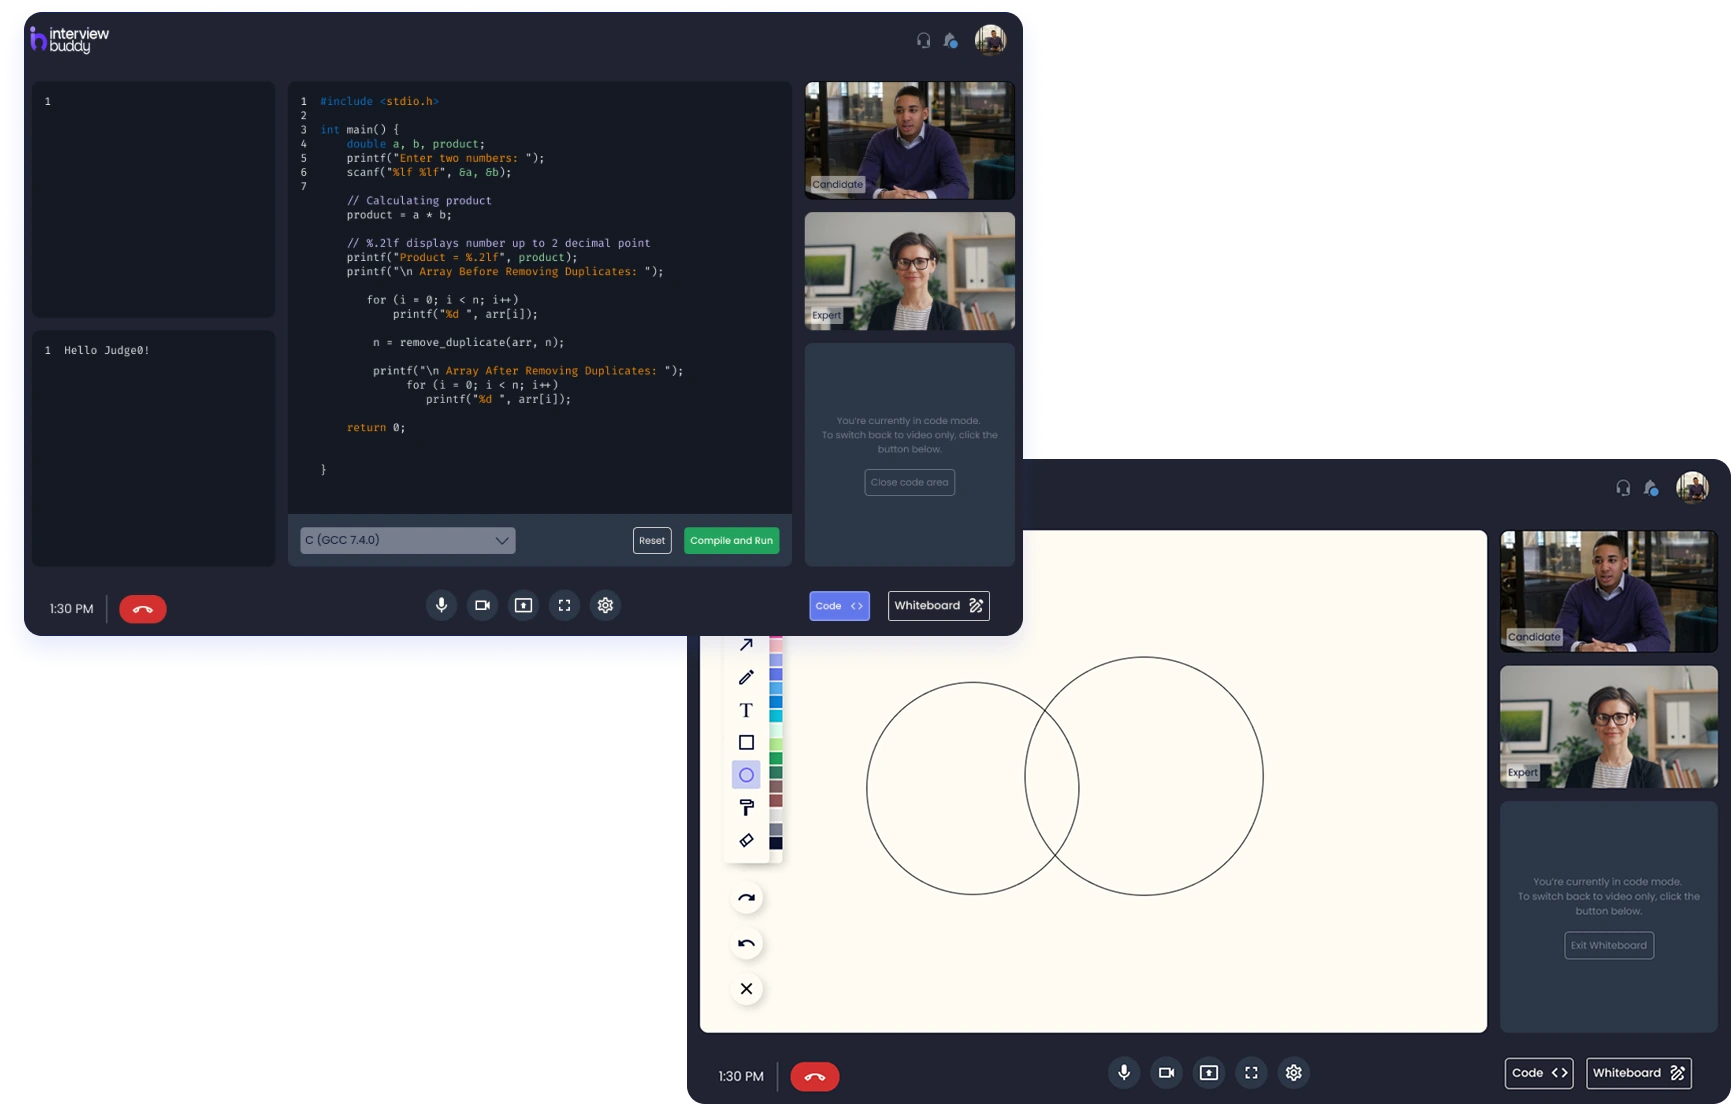Click the Undo icon on the whiteboard

click(745, 942)
